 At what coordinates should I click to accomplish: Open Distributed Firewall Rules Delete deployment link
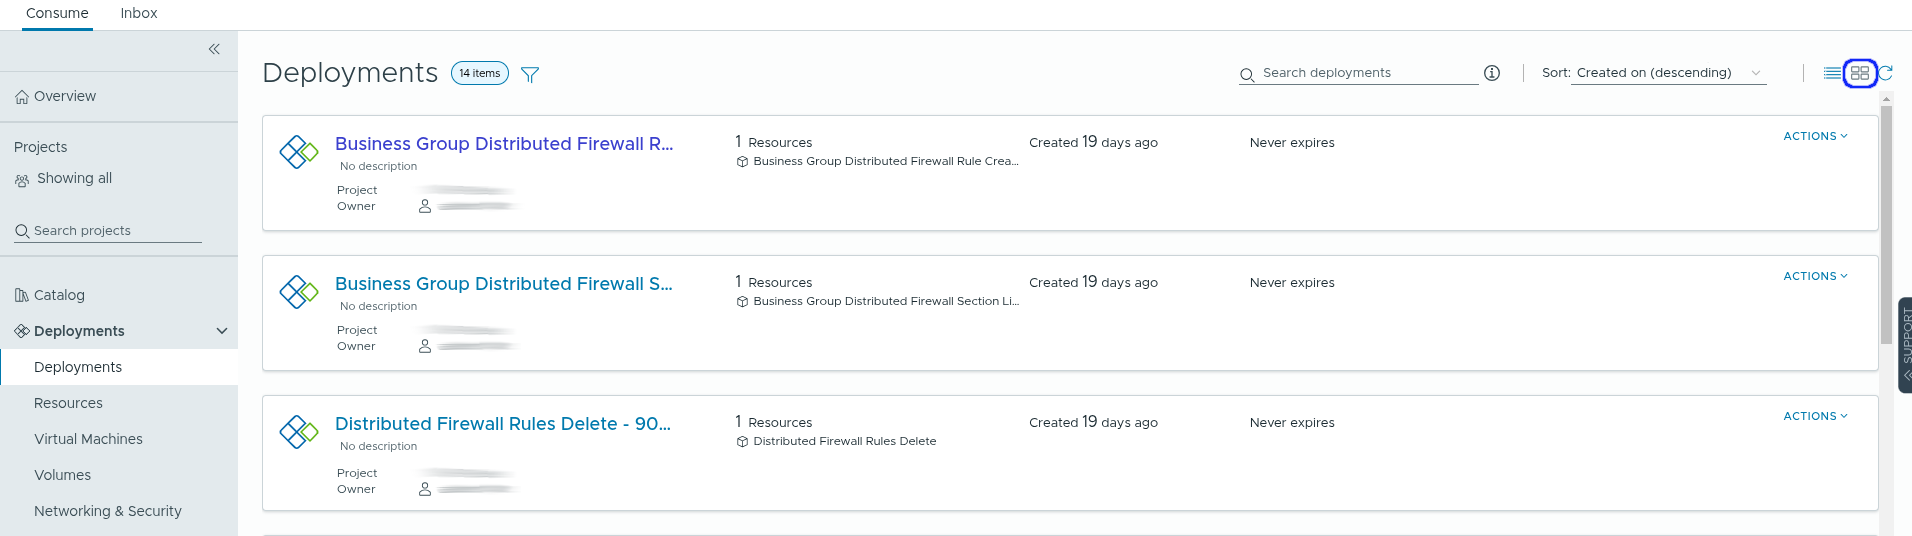[x=502, y=424]
